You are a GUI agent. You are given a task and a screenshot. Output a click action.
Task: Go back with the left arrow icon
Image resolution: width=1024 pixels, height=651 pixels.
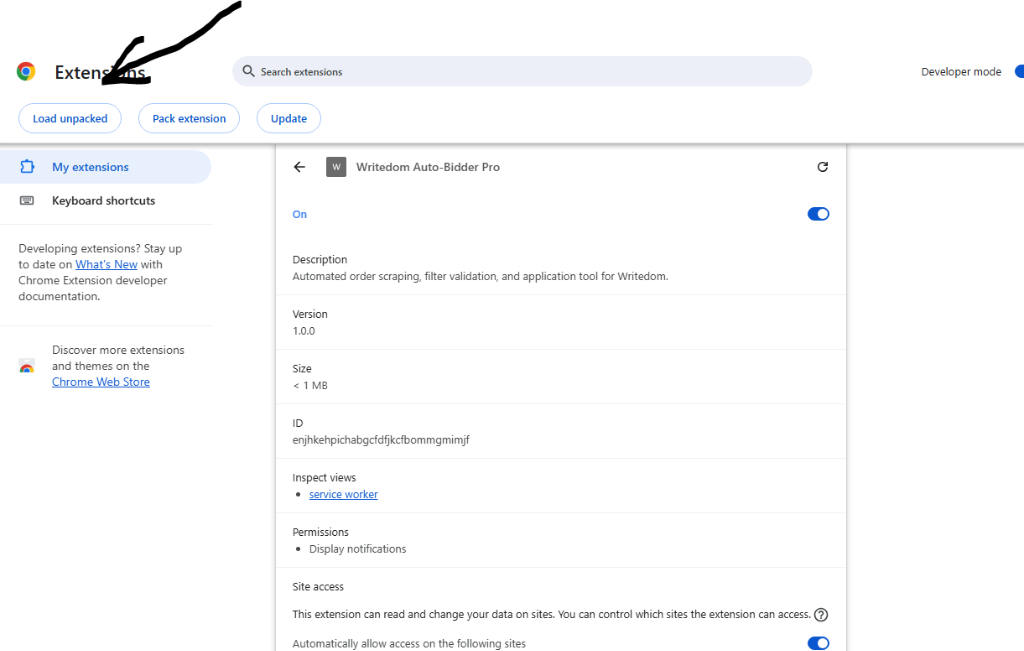pyautogui.click(x=299, y=167)
